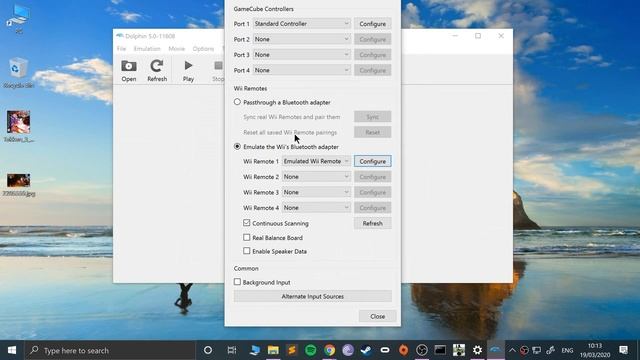
Task: Enable the Real Balance Board checkbox
Action: [x=247, y=237]
